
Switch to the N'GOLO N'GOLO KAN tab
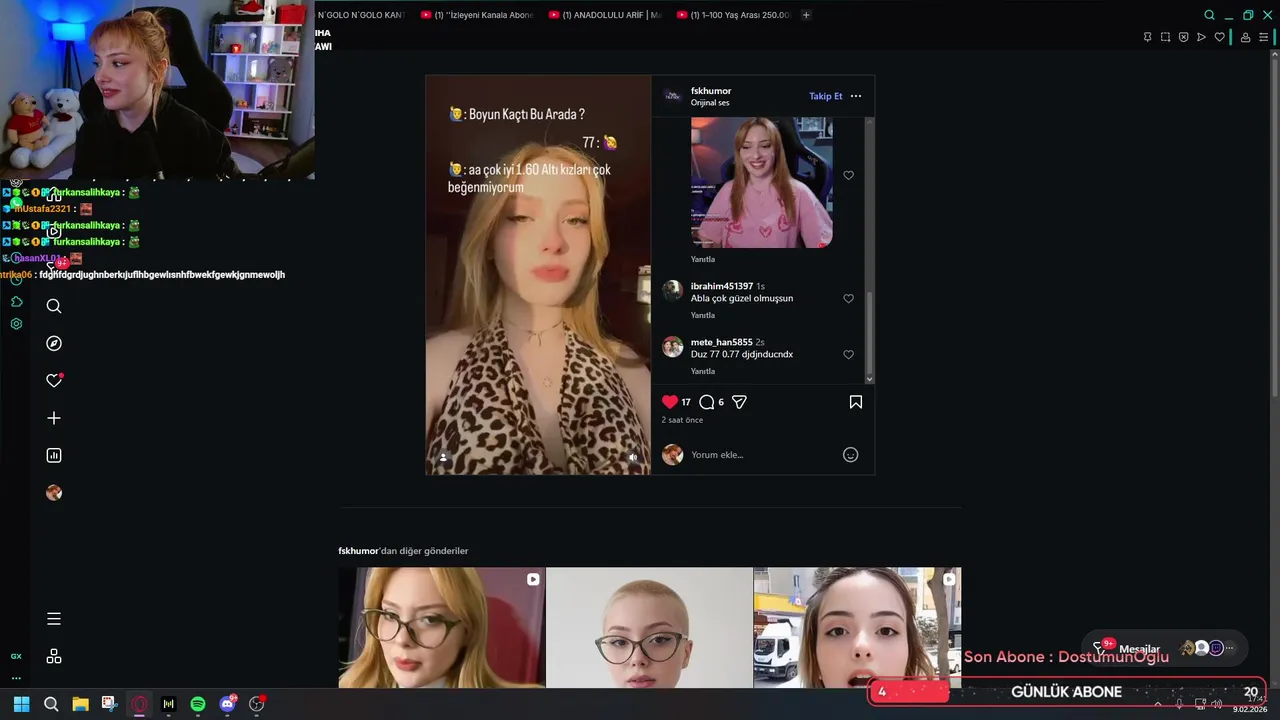[x=360, y=15]
